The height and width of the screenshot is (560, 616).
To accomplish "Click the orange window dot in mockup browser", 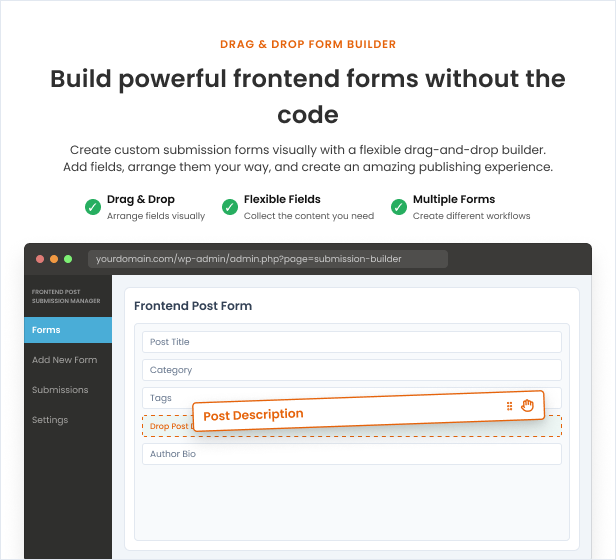I will pos(54,259).
